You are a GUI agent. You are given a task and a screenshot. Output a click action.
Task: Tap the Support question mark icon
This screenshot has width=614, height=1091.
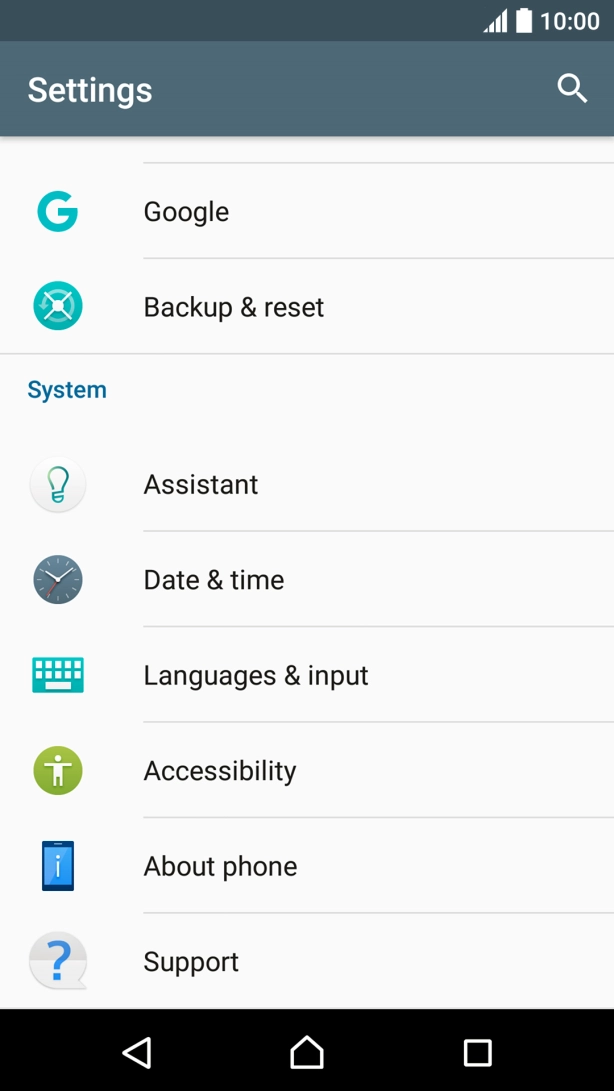(x=58, y=962)
